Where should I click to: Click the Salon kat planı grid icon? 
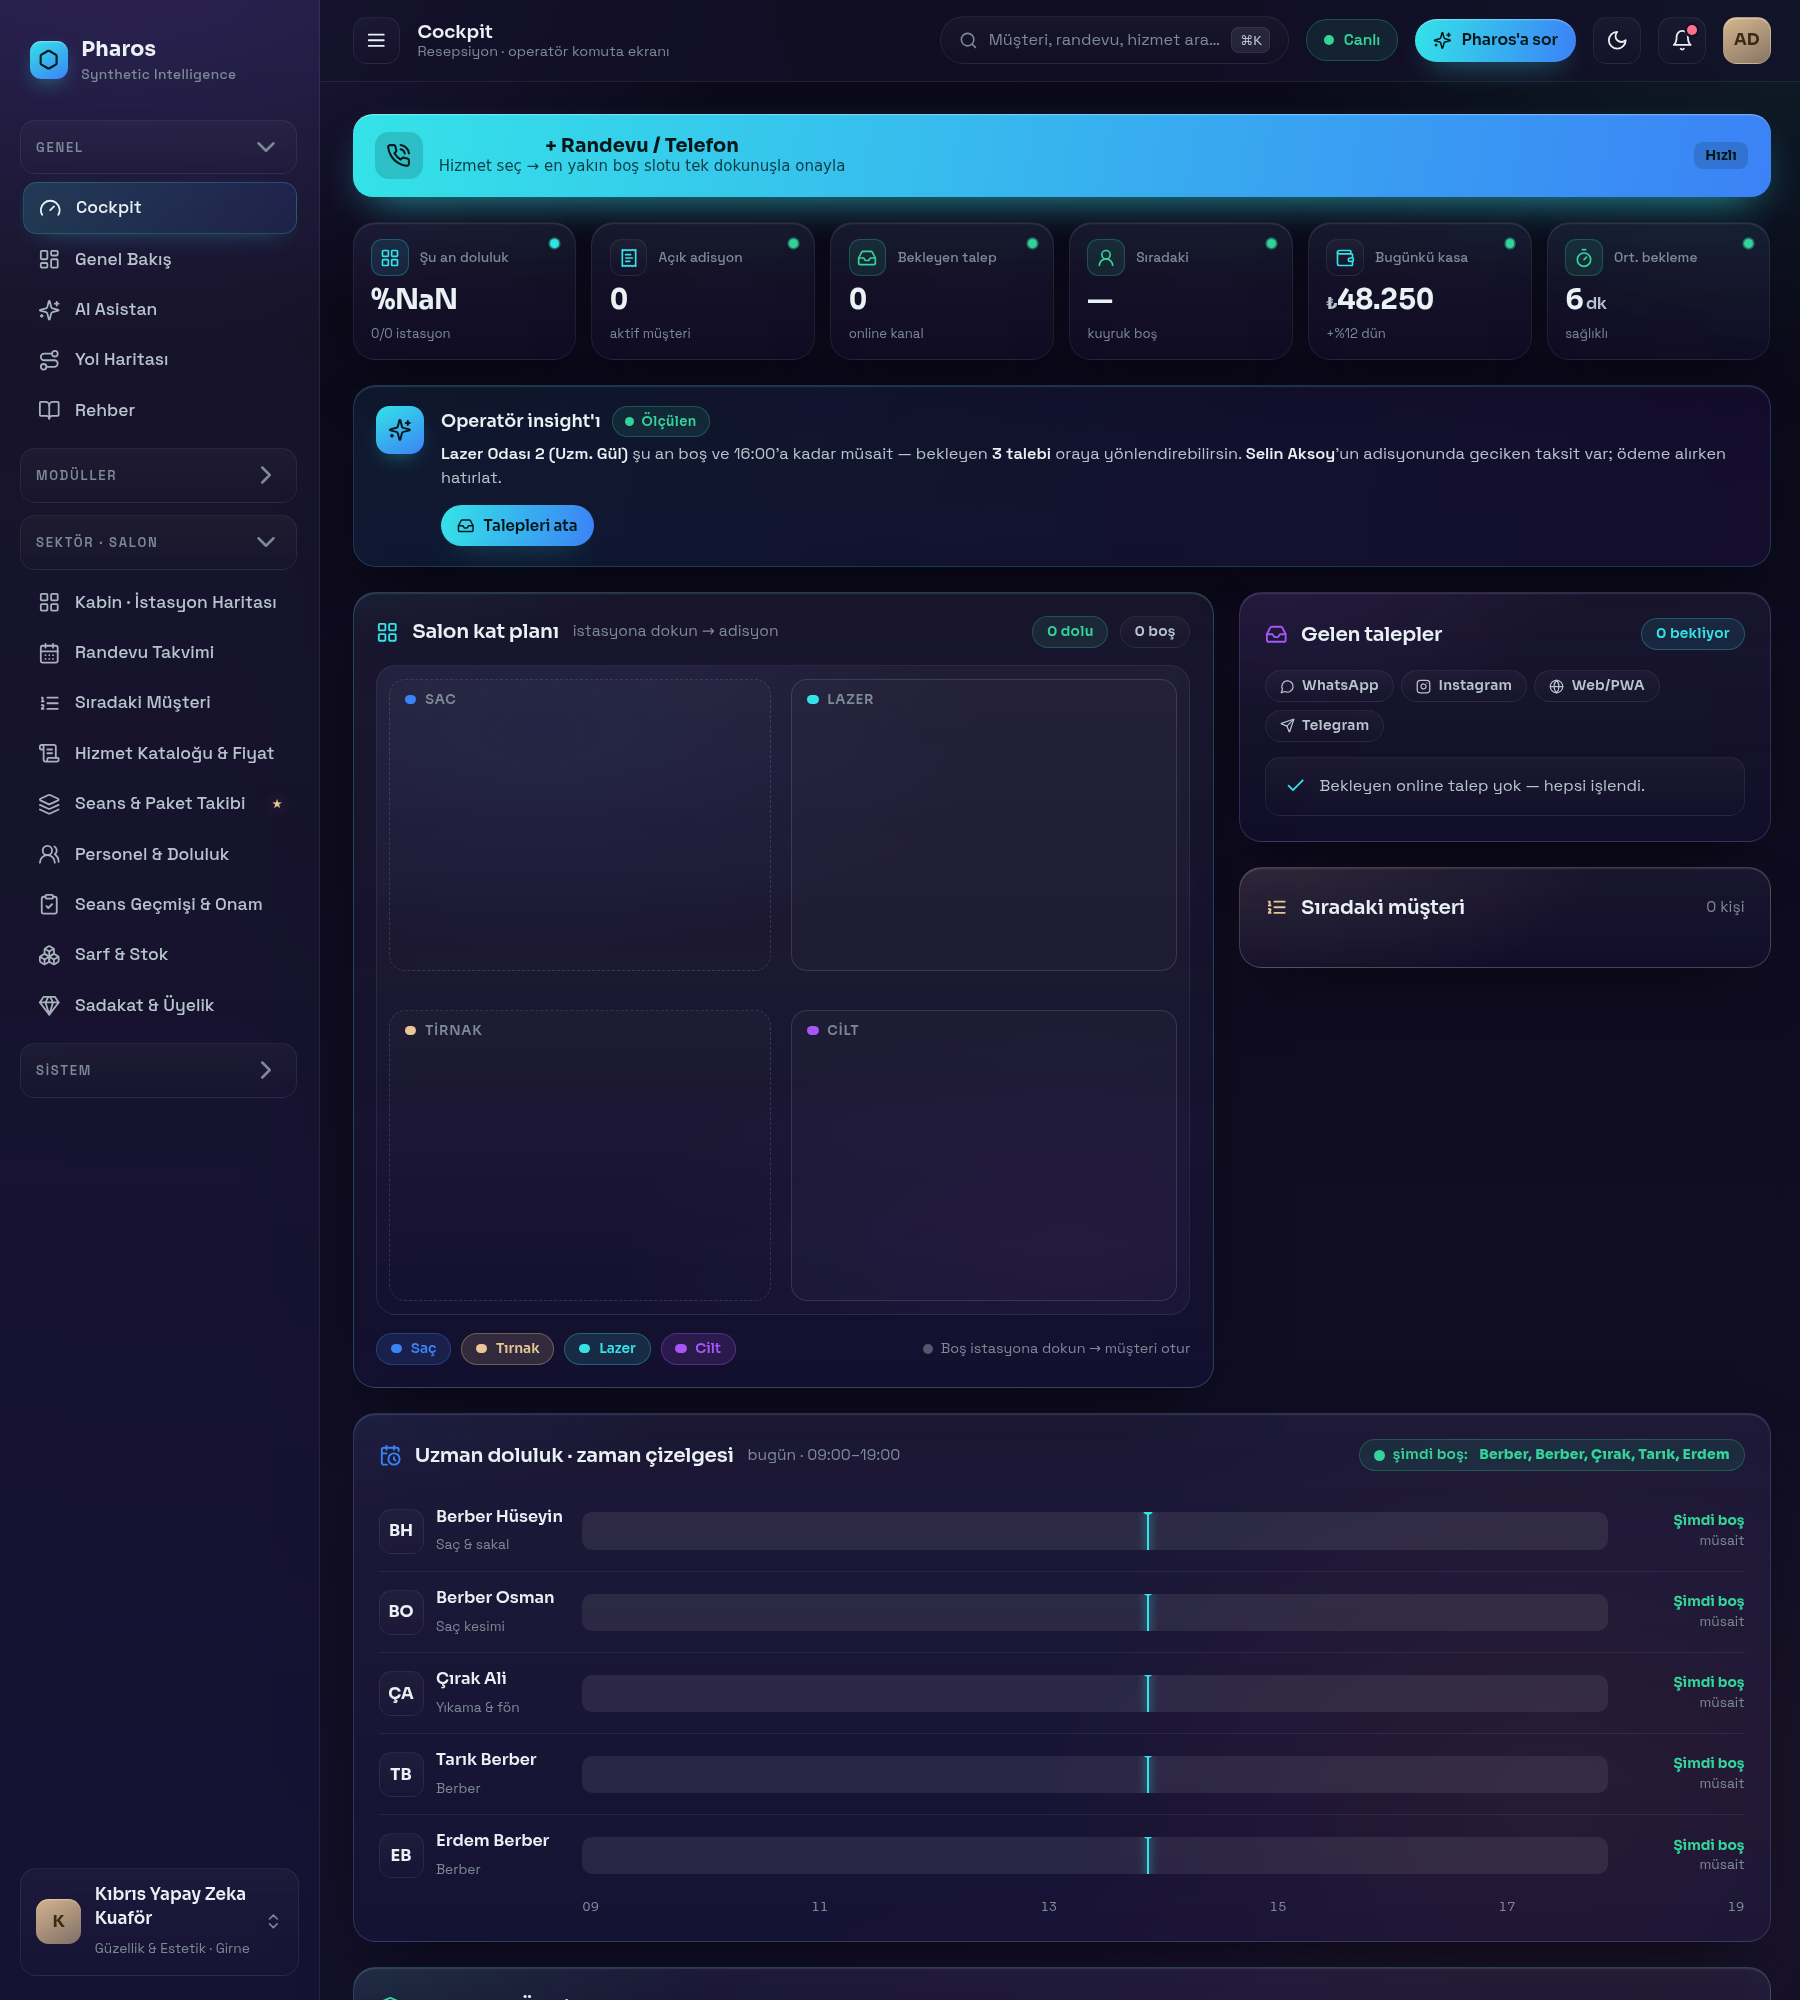(x=387, y=632)
